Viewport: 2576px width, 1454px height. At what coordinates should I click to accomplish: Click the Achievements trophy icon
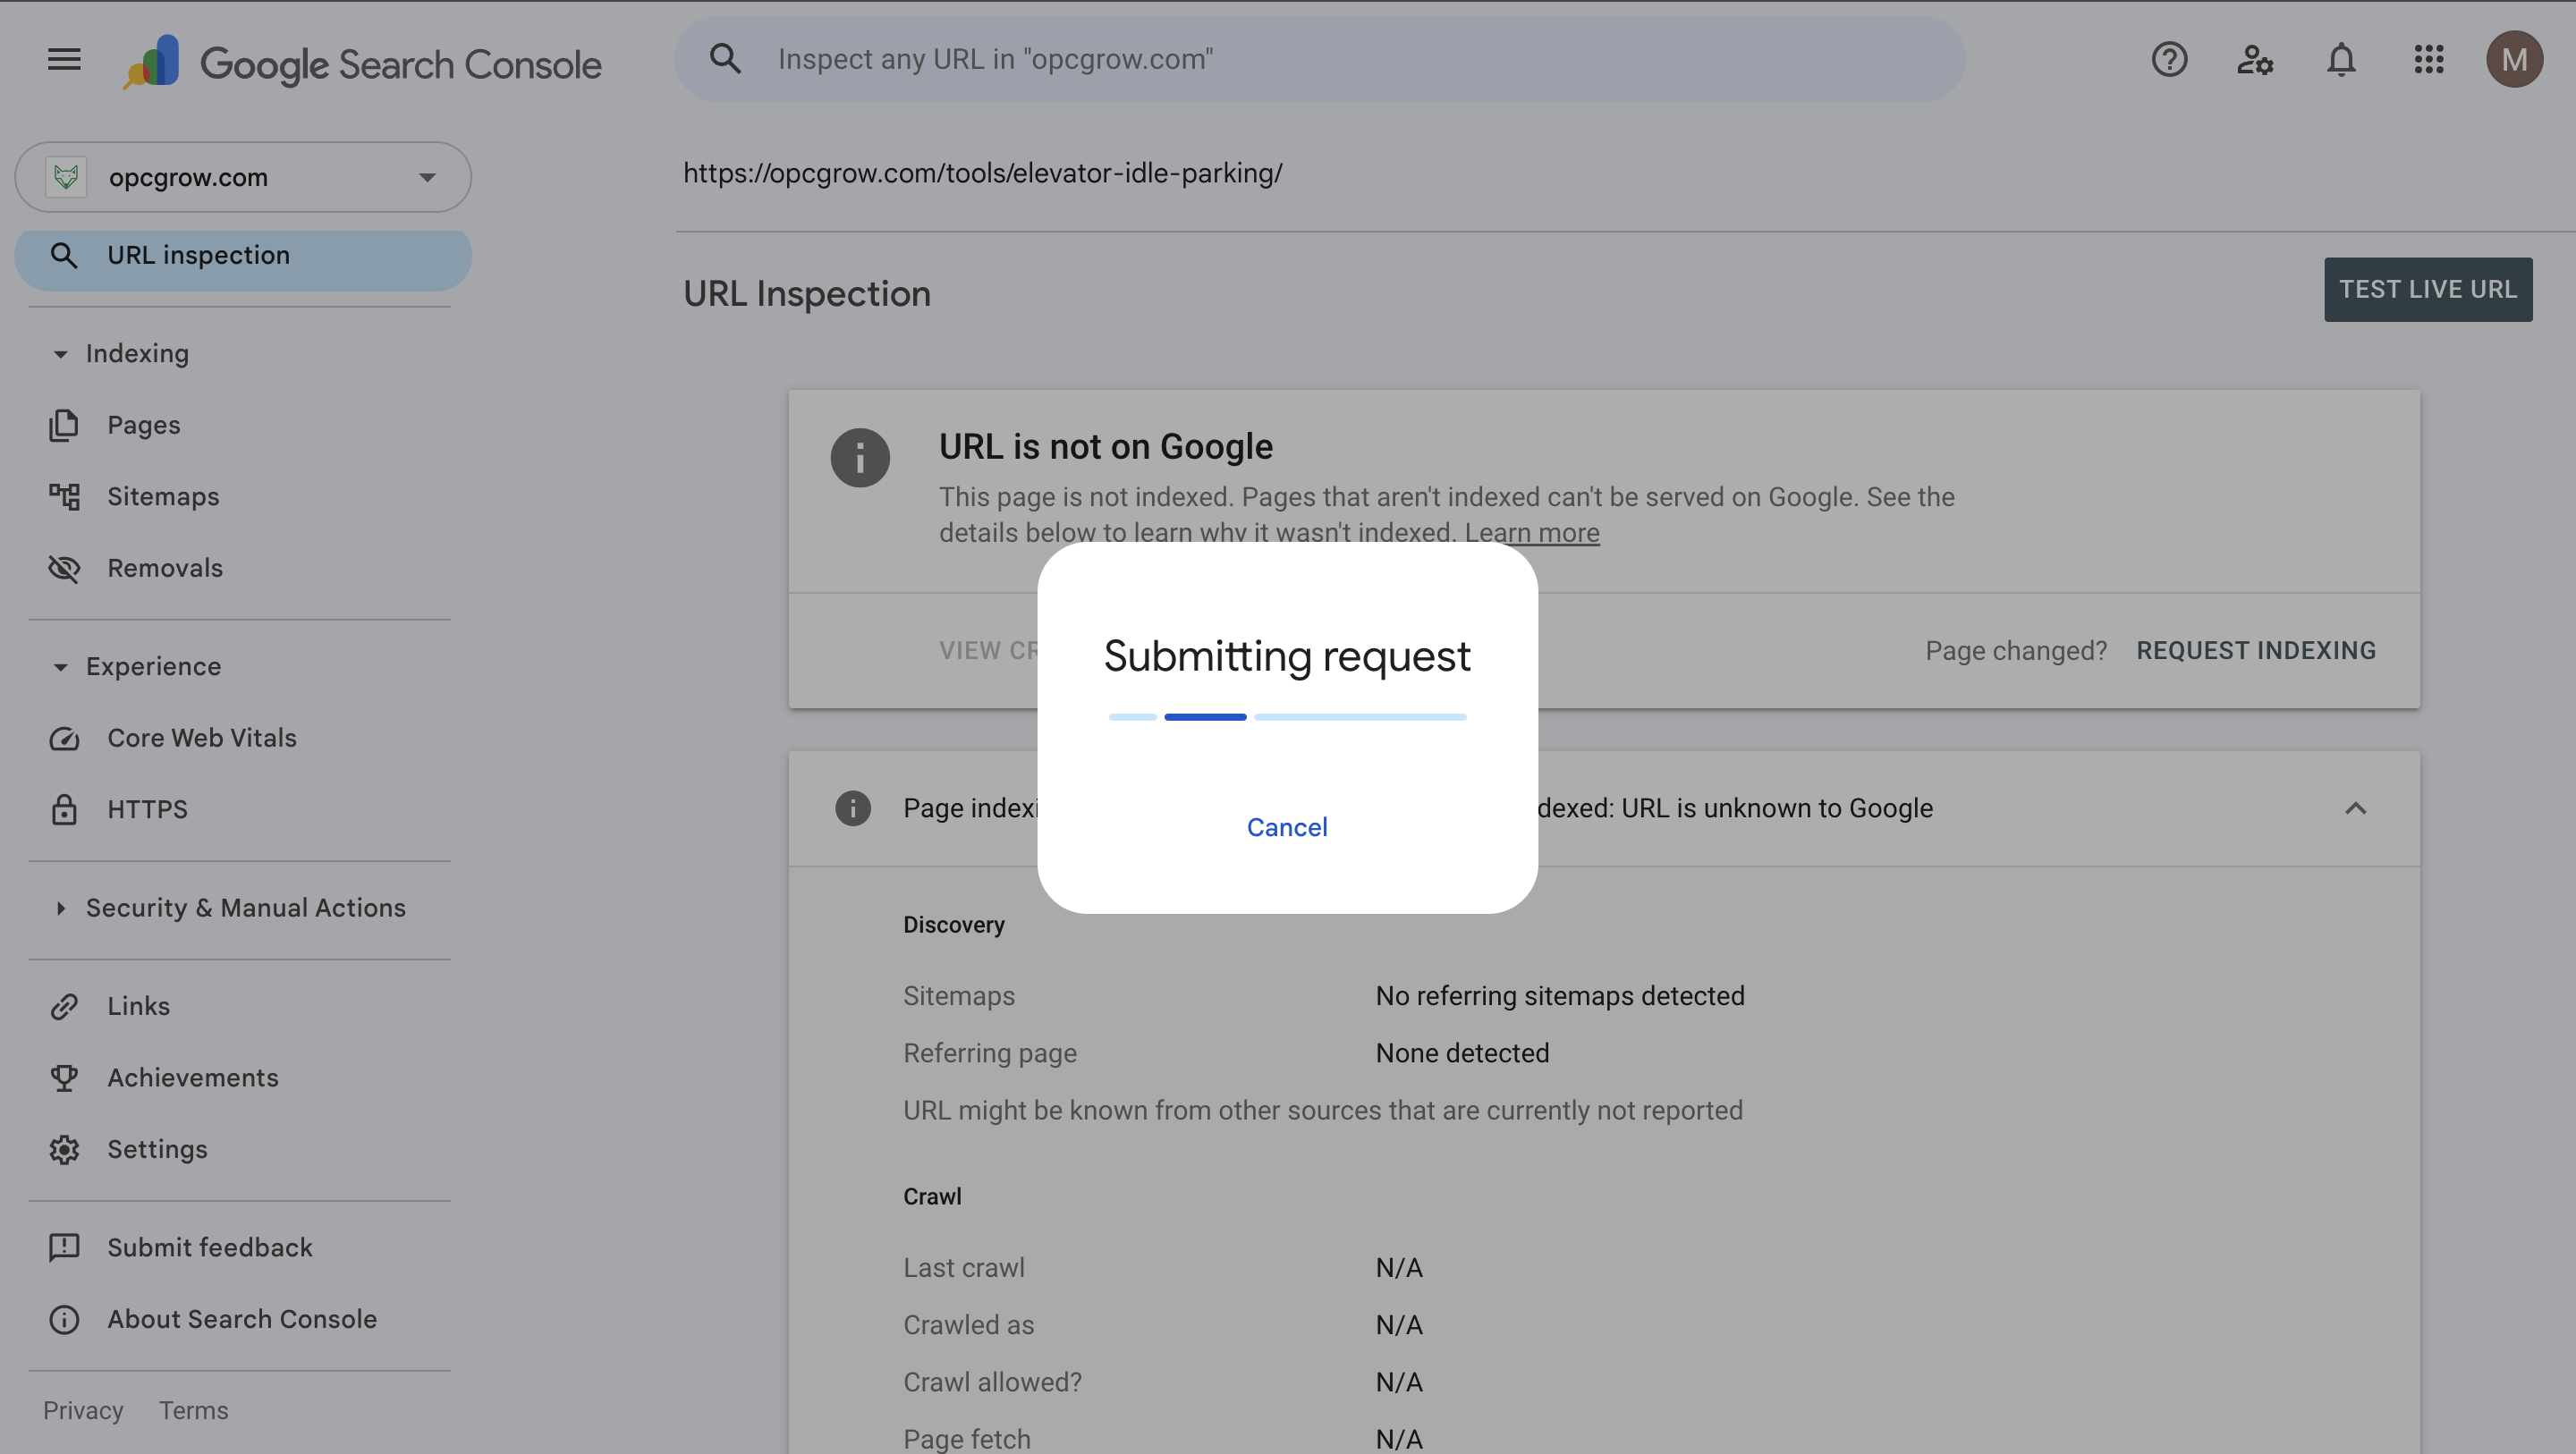pos(64,1078)
